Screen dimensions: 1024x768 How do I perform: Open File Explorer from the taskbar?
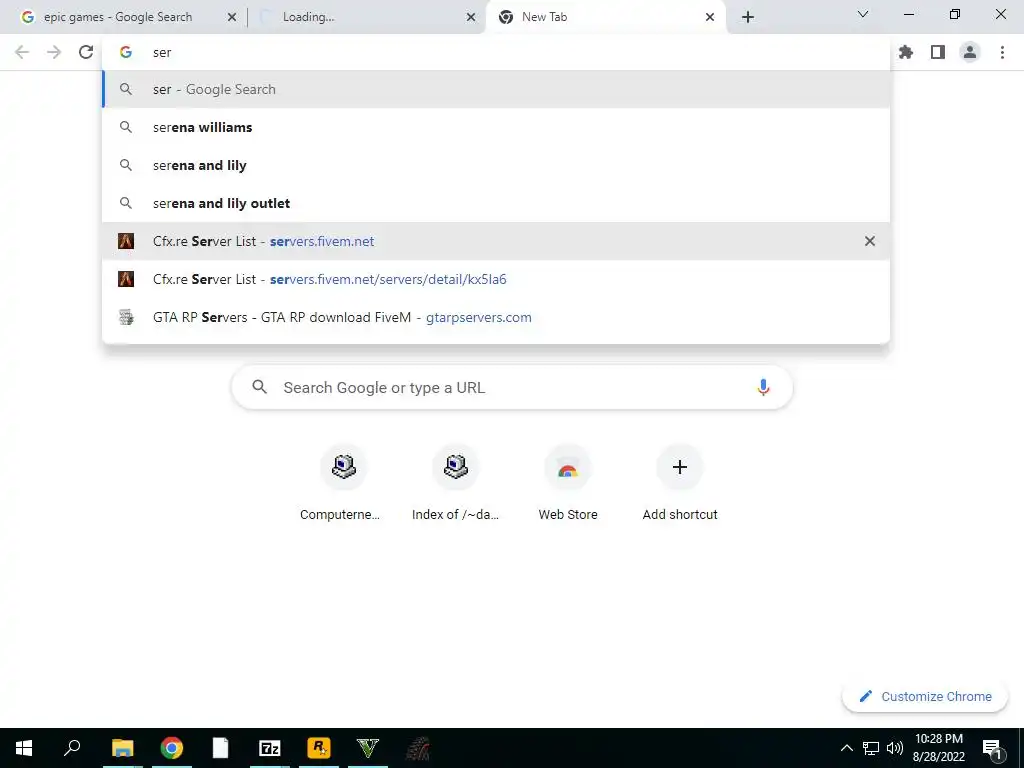tap(123, 748)
